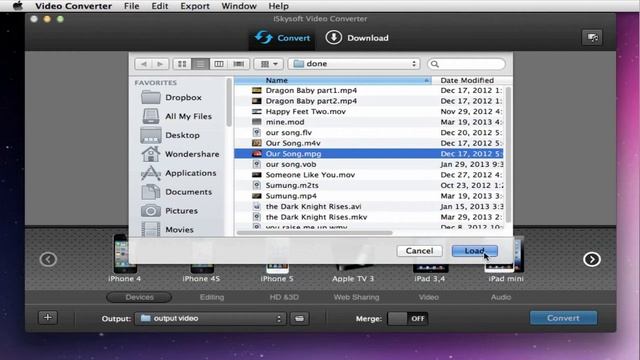
Task: Open the Devices format category
Action: pos(139,297)
